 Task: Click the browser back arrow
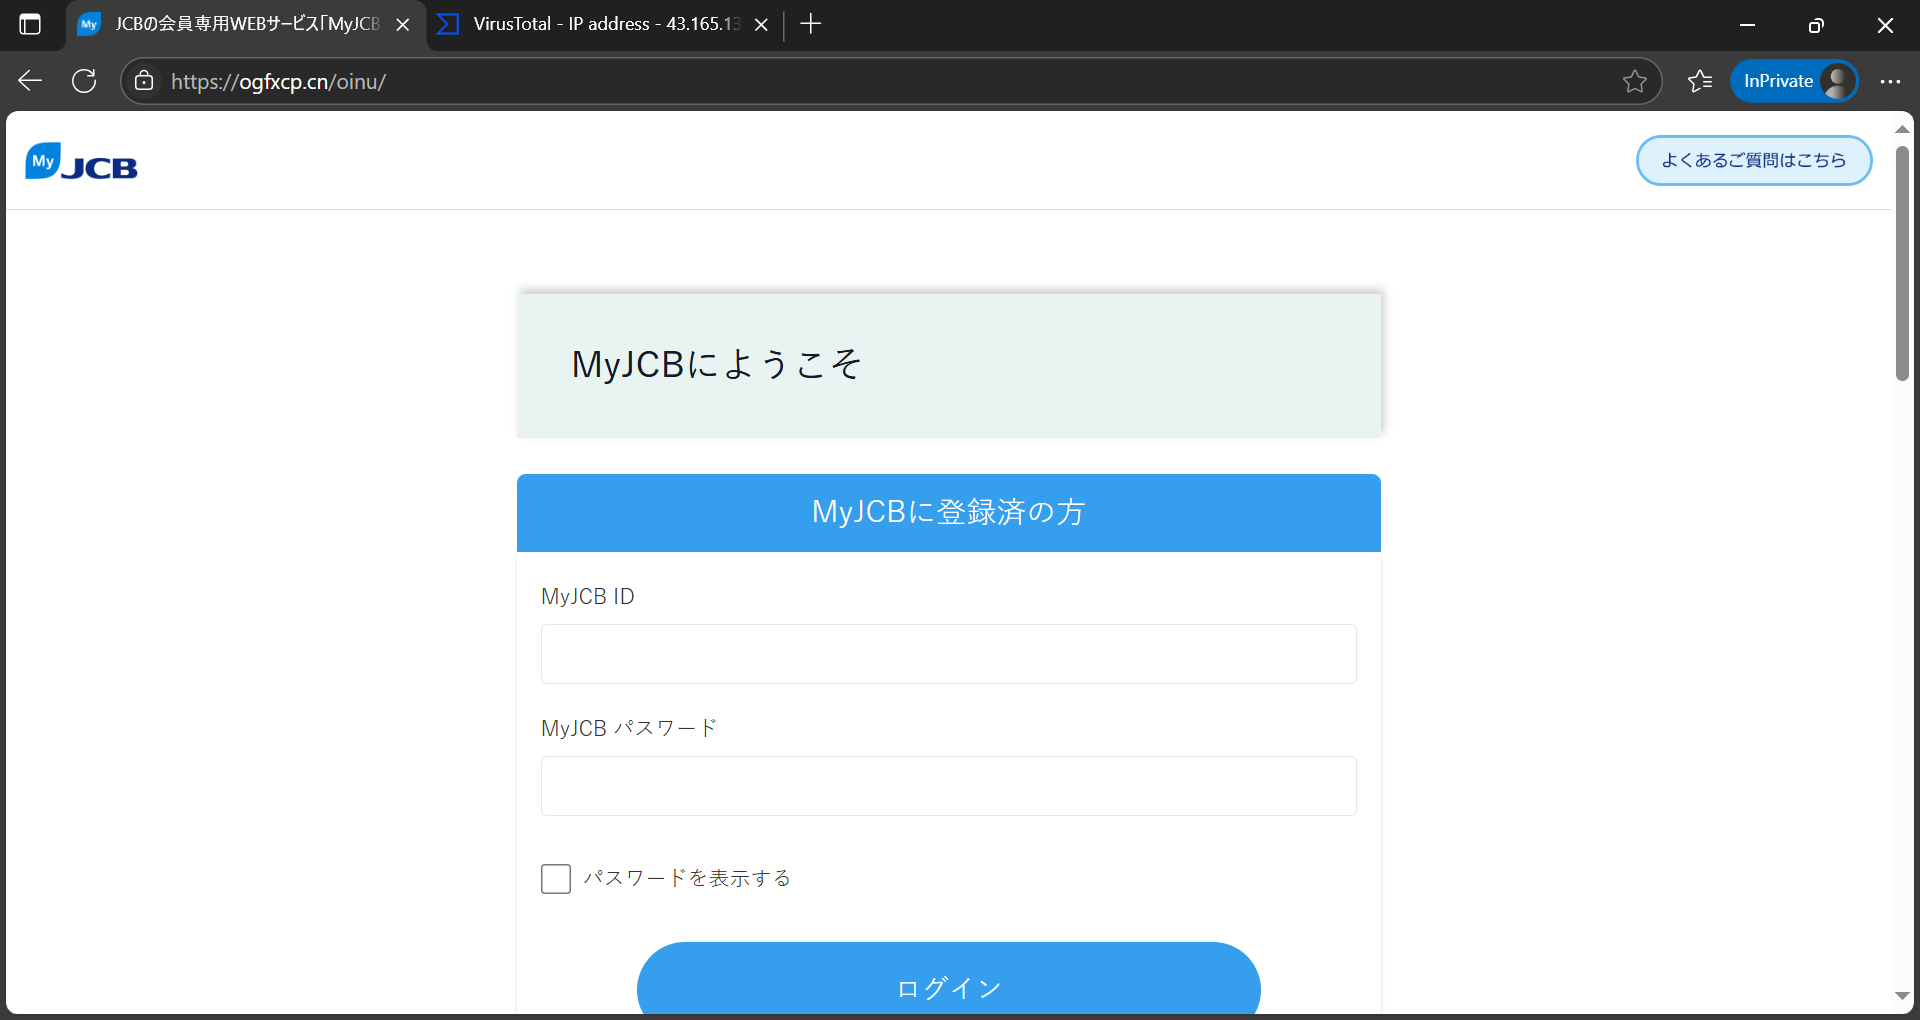point(30,81)
